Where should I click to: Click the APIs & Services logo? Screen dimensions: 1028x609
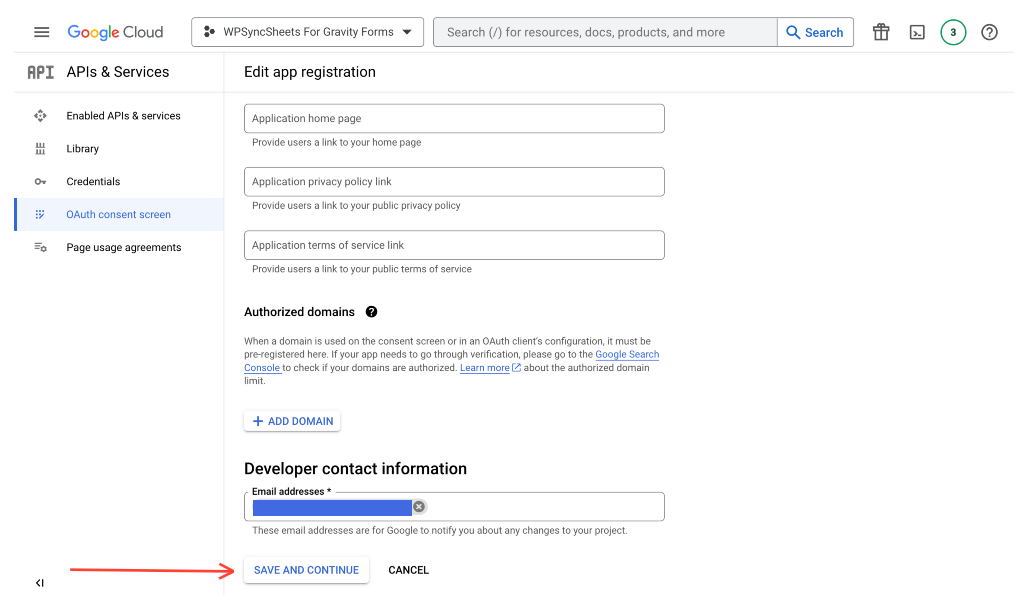pos(40,72)
